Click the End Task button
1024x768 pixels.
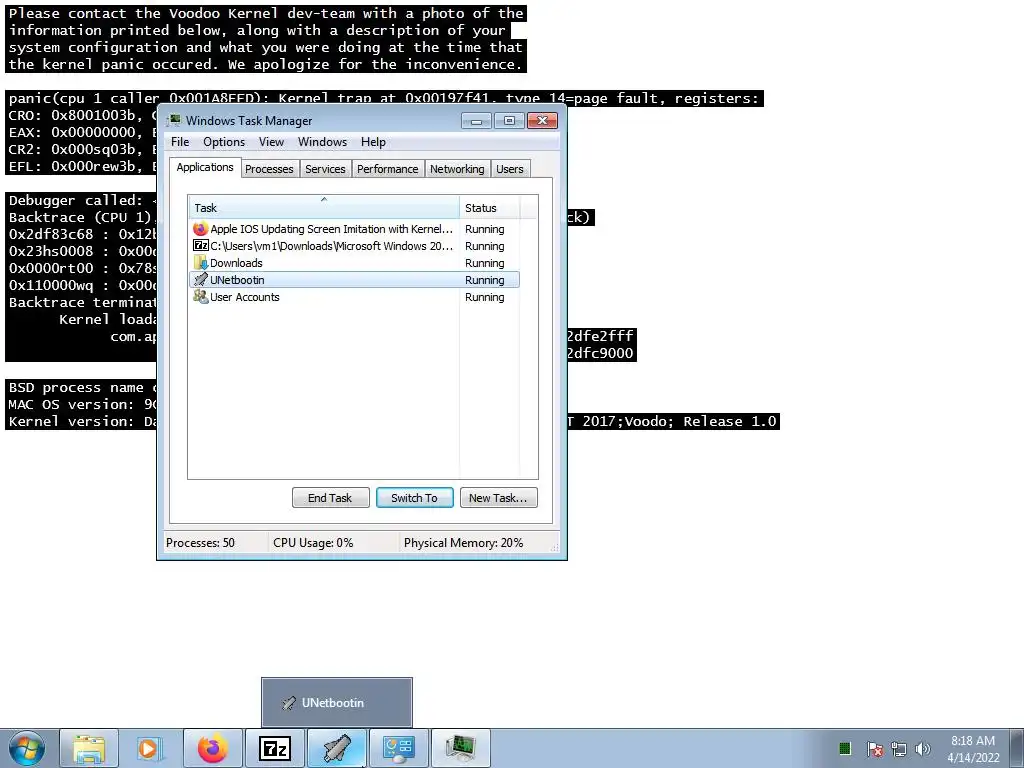click(330, 498)
